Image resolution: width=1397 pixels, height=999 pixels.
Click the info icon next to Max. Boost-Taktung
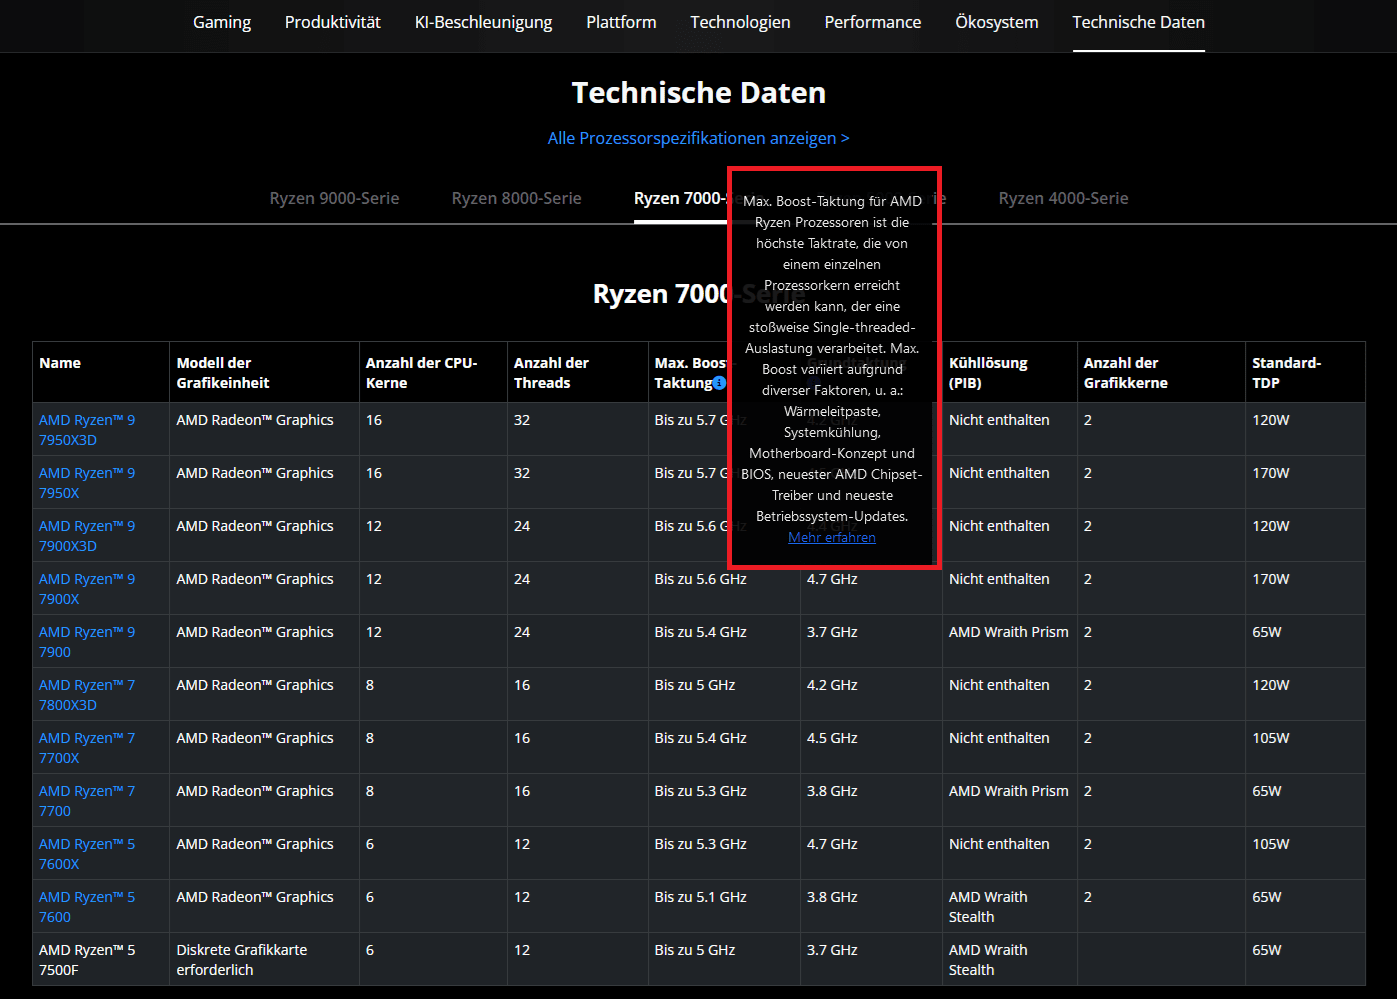pyautogui.click(x=719, y=383)
